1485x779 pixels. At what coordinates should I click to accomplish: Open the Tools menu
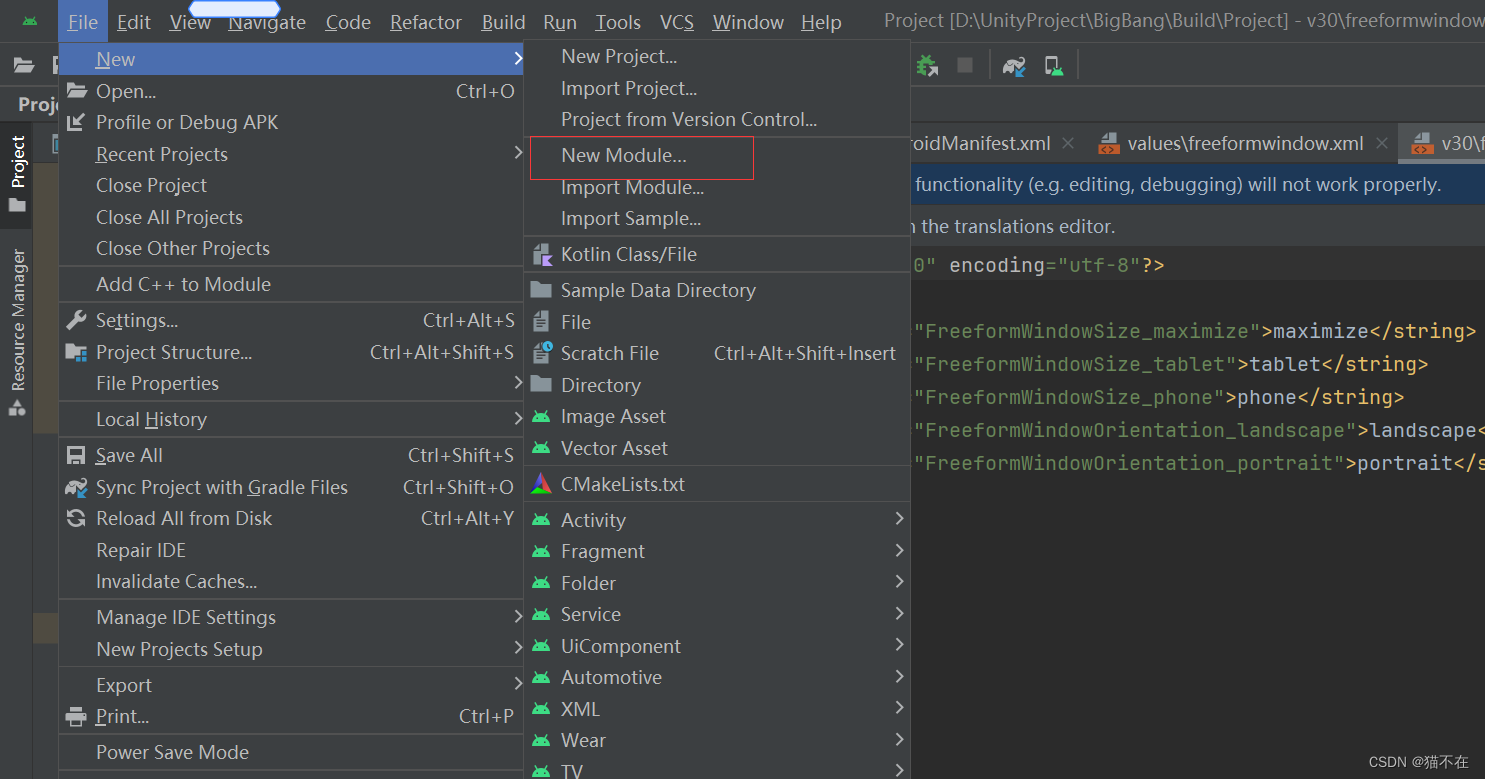coord(618,22)
